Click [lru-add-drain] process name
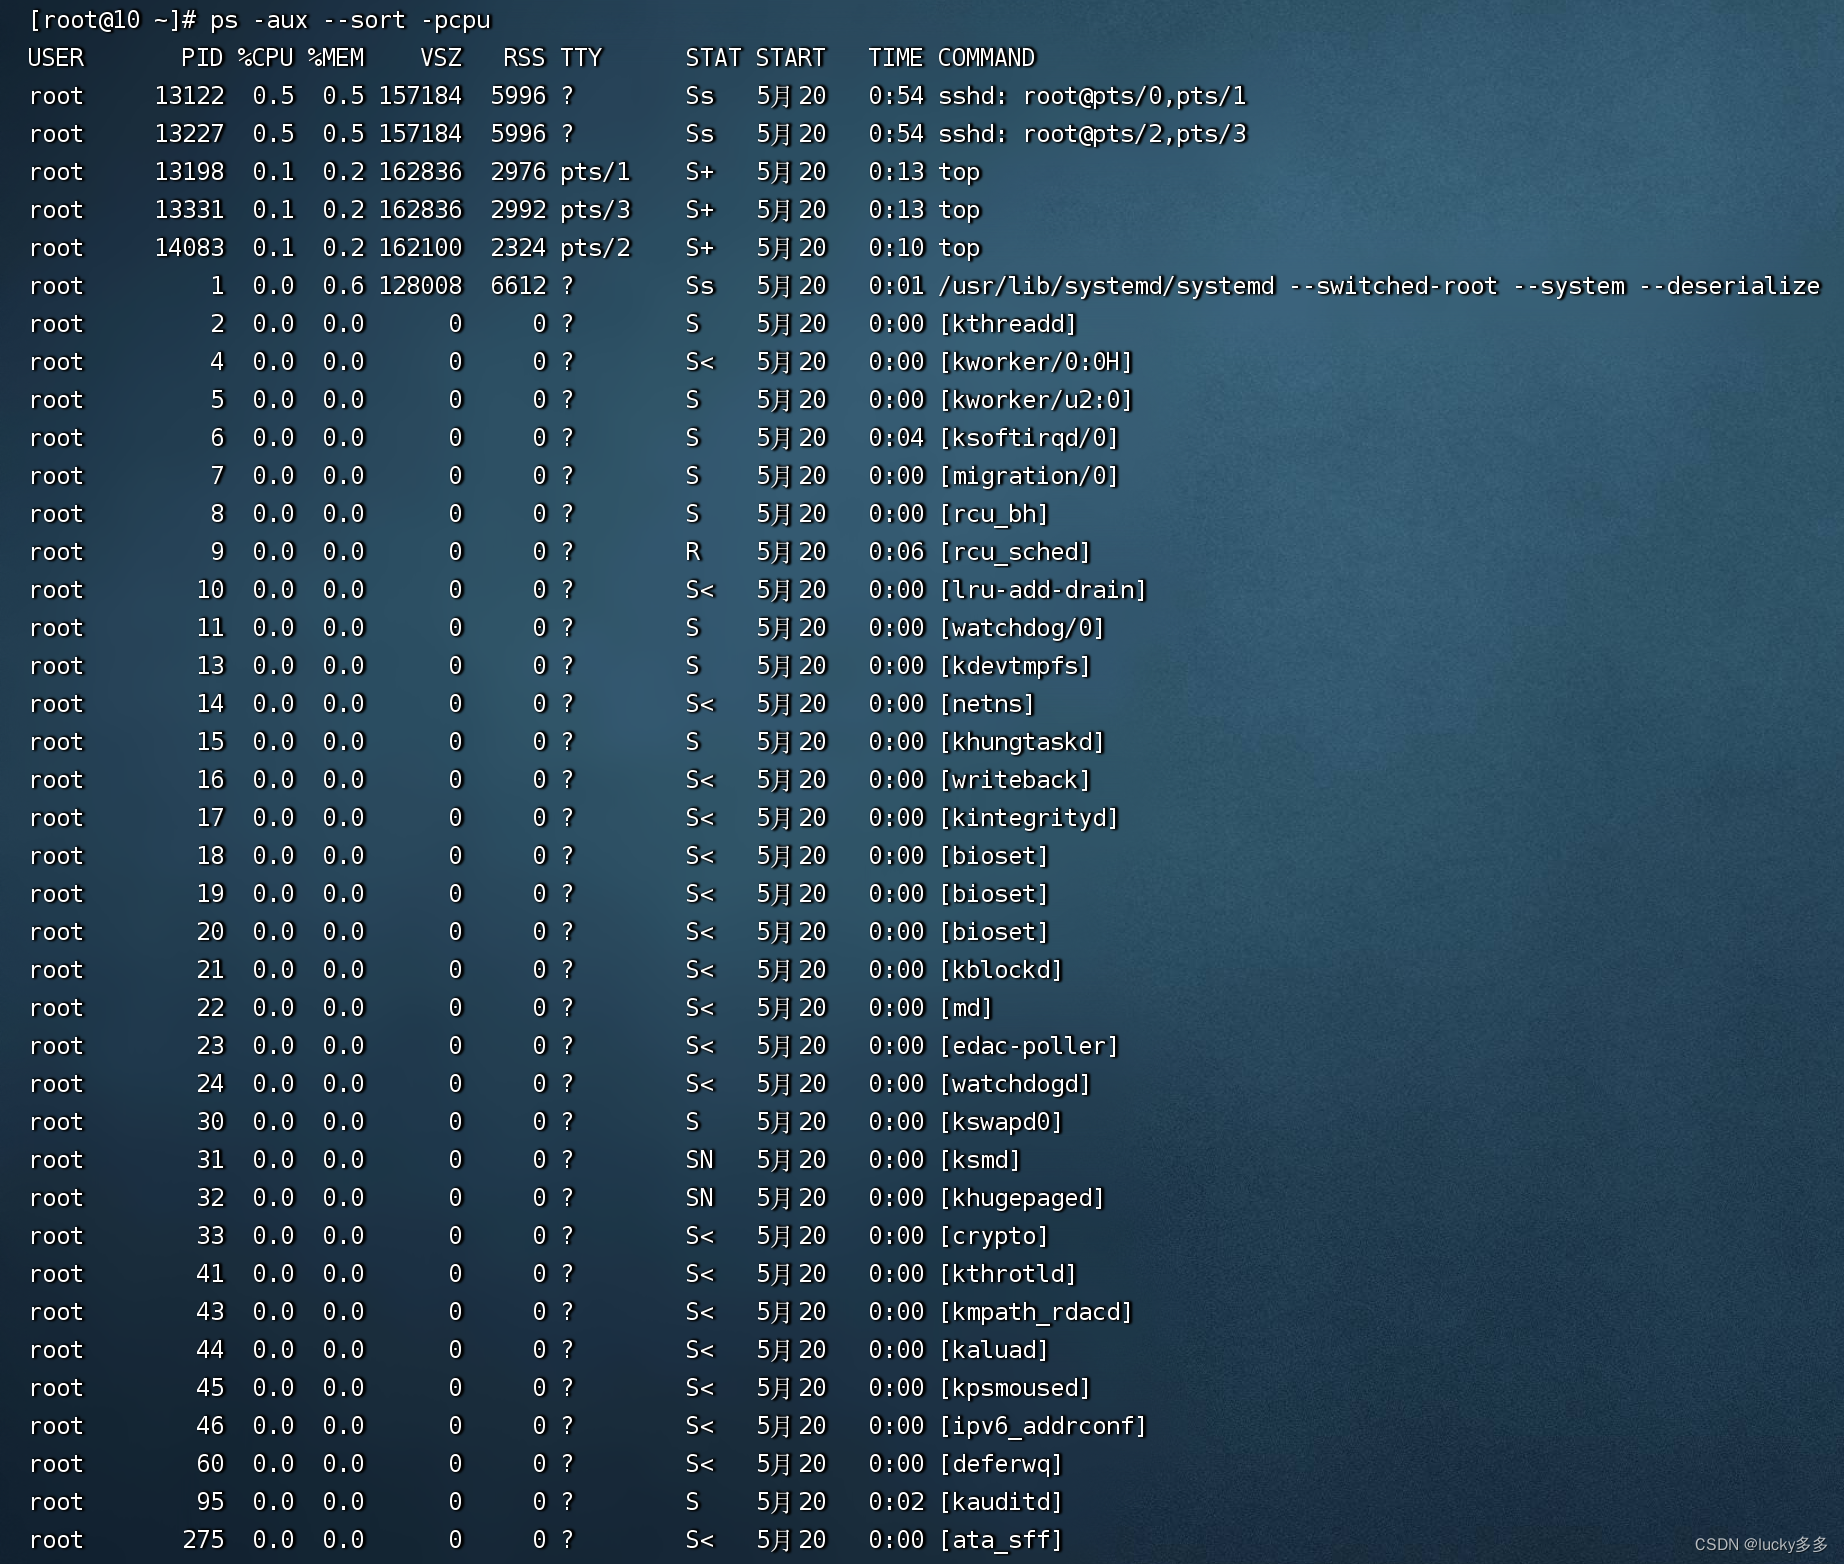Viewport: 1844px width, 1564px height. tap(1043, 590)
